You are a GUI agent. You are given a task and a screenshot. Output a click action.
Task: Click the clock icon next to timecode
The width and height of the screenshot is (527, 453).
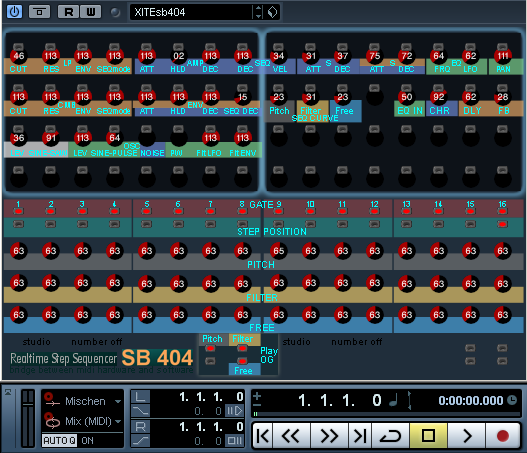click(512, 400)
